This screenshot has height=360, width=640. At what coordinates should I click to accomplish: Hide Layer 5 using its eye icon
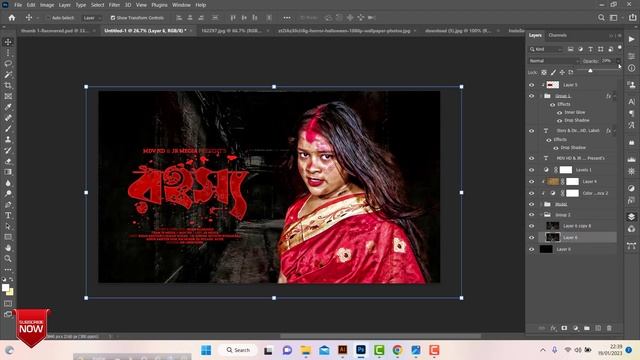[531, 85]
